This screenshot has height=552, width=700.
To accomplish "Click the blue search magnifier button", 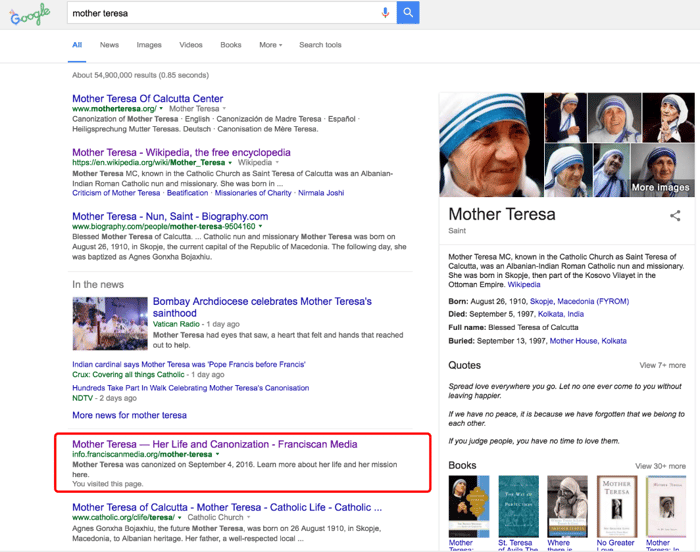I will pos(408,13).
